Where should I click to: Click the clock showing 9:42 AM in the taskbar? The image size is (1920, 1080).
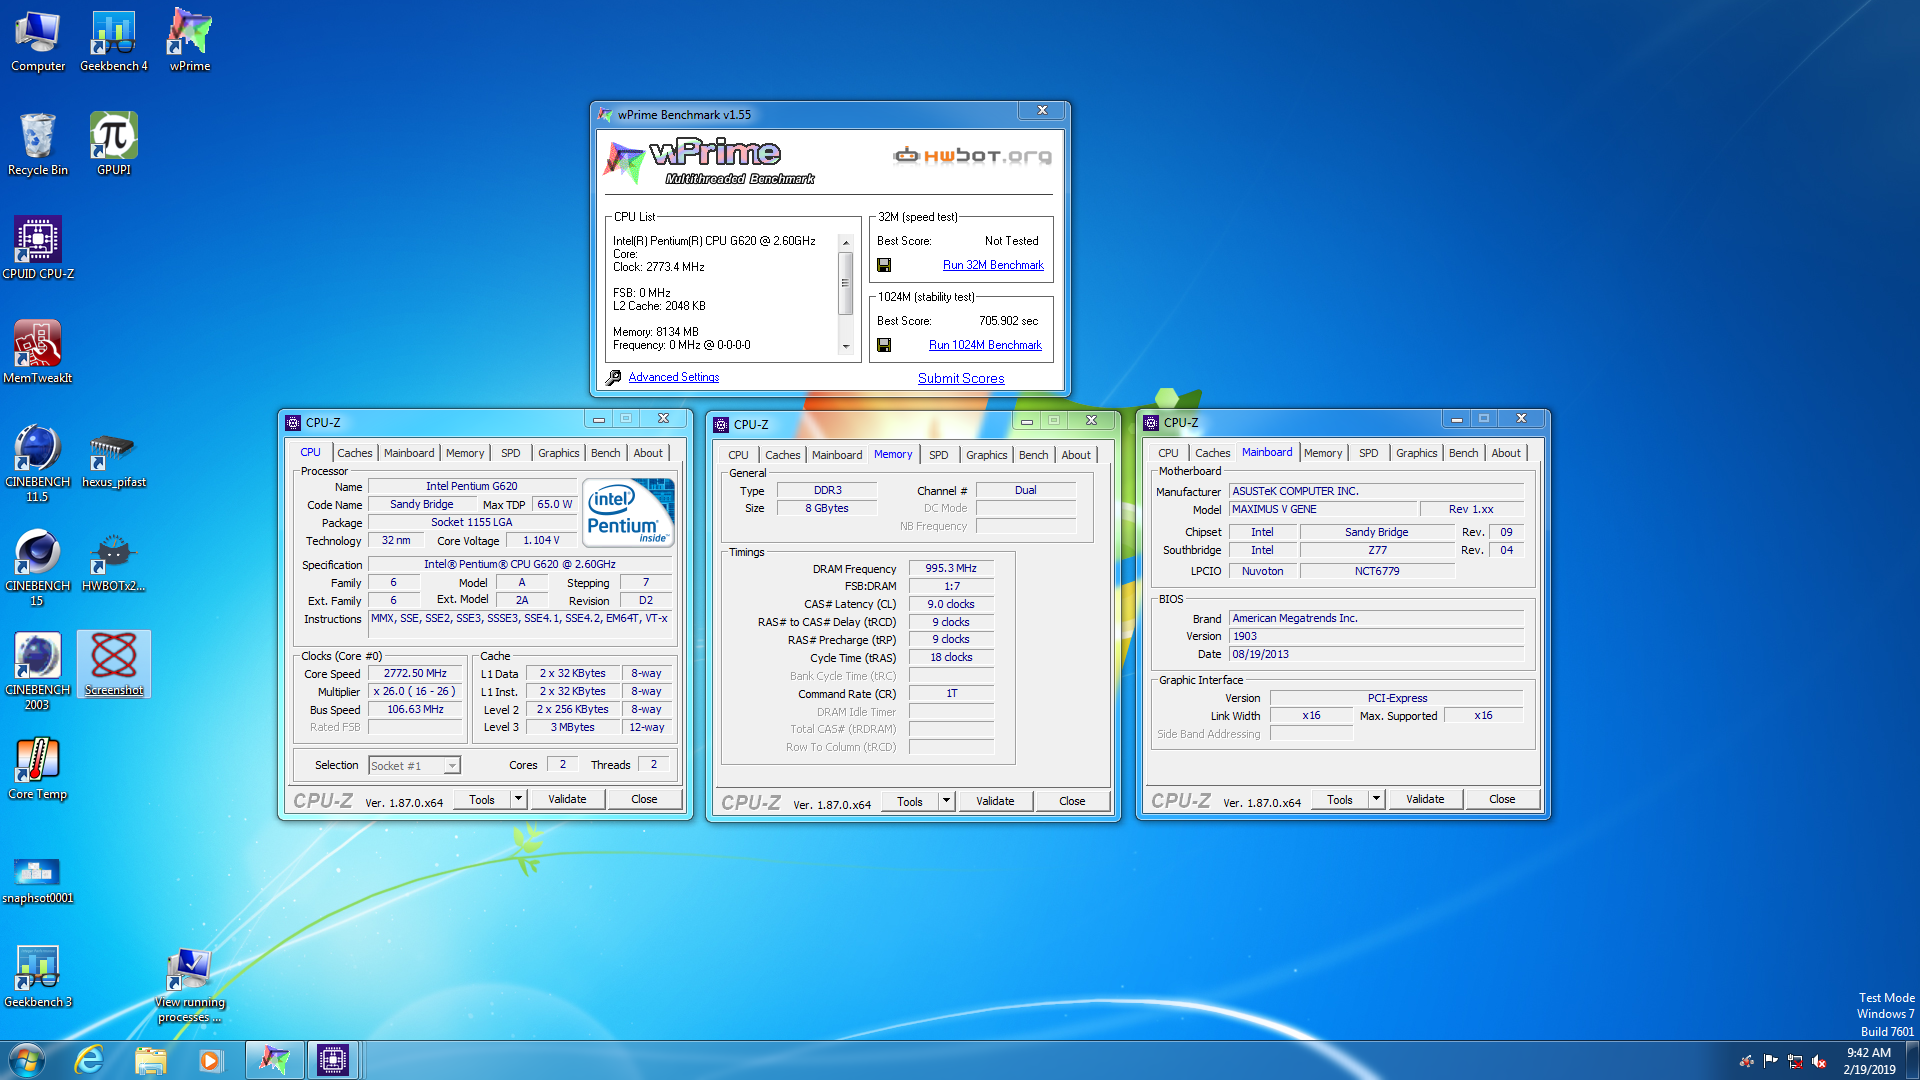tap(1868, 1061)
